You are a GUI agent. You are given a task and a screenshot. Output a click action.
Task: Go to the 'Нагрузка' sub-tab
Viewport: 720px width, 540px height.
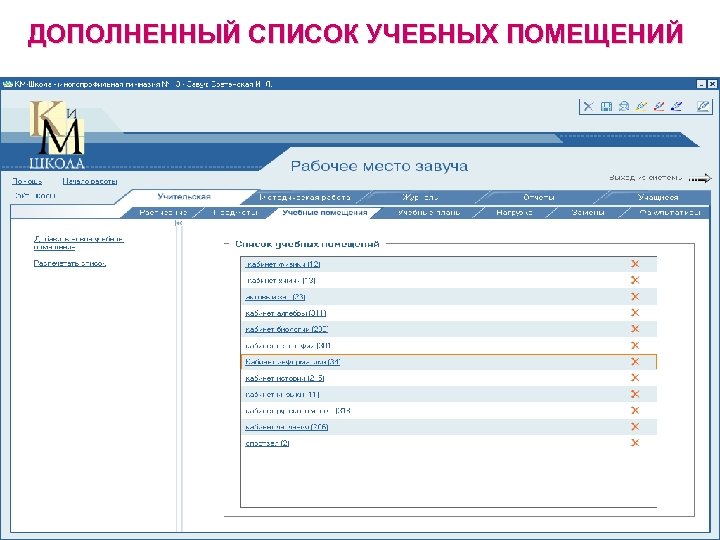[514, 213]
